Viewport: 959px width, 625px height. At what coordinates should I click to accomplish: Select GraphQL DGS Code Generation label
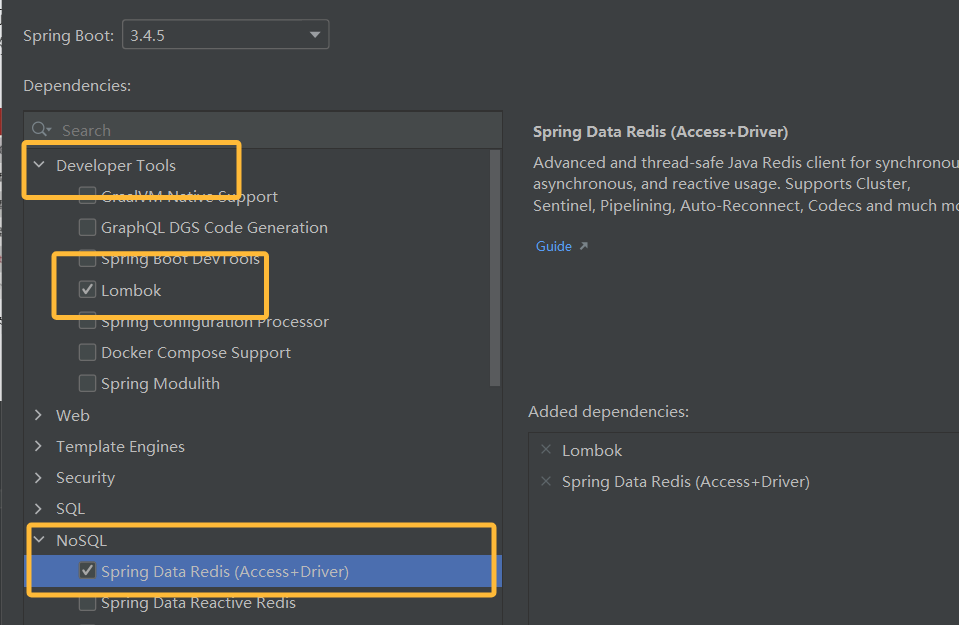(214, 227)
